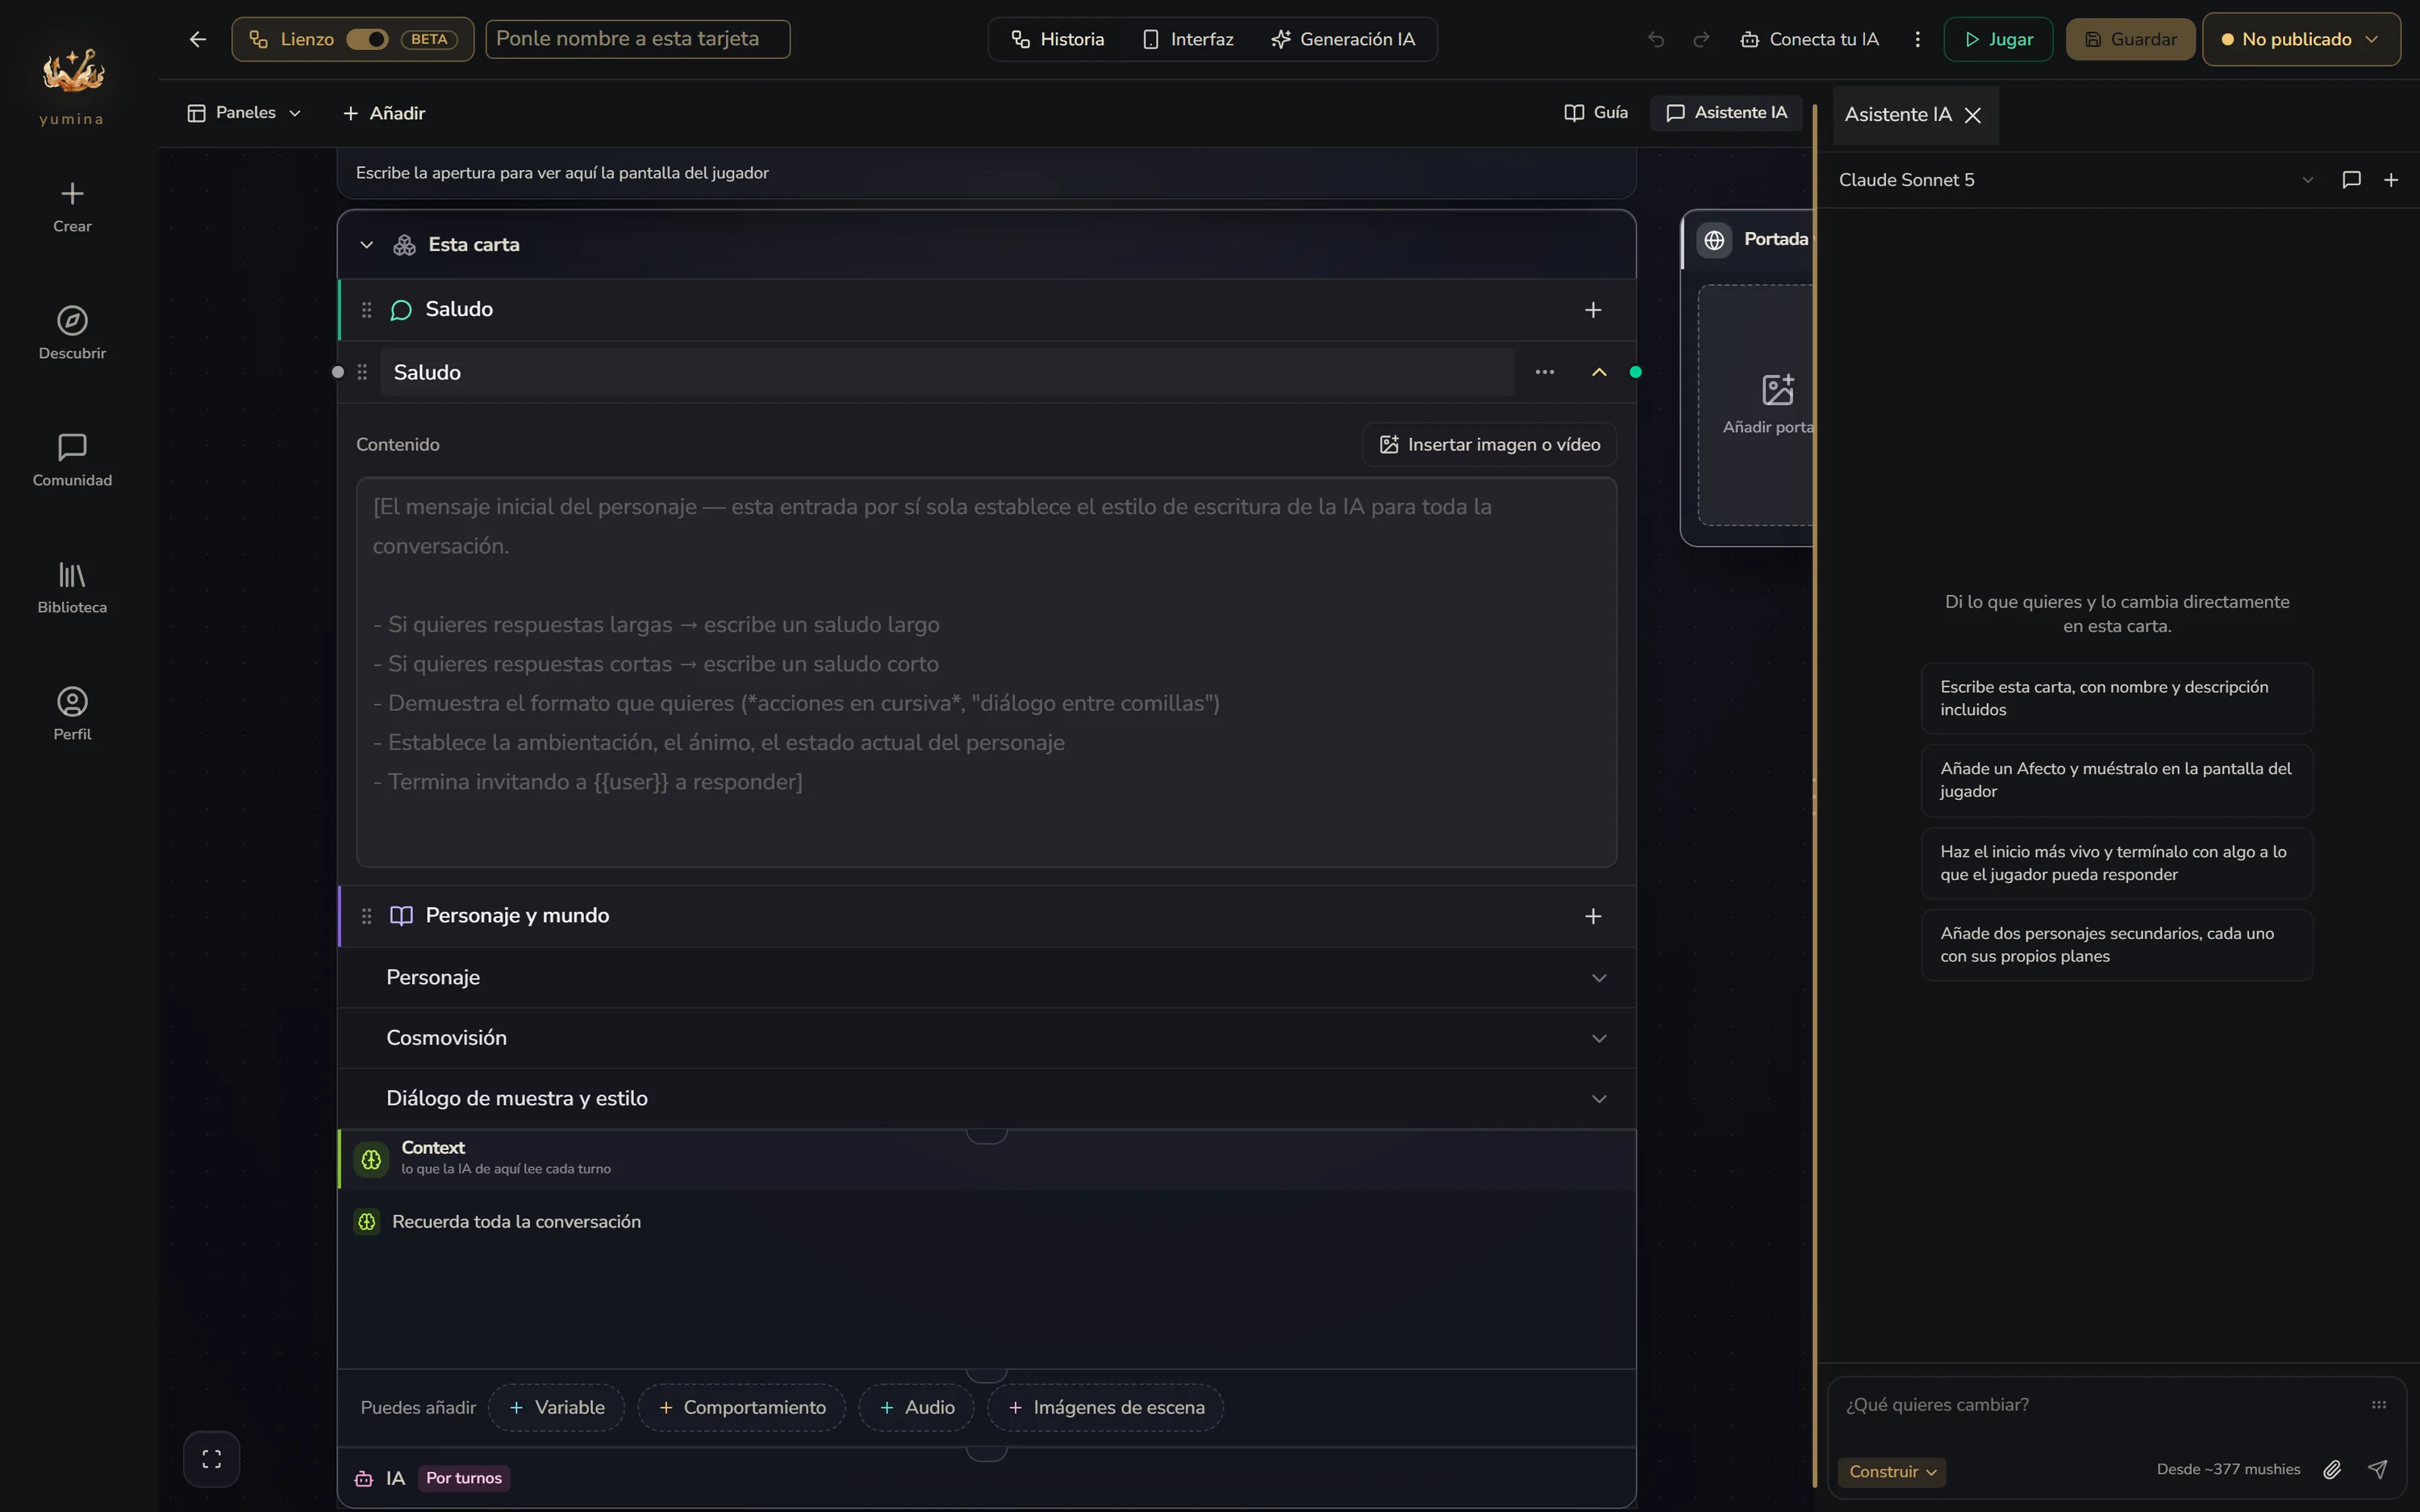This screenshot has width=2420, height=1512.
Task: Add entry with plus in Saludo section
Action: click(1593, 310)
